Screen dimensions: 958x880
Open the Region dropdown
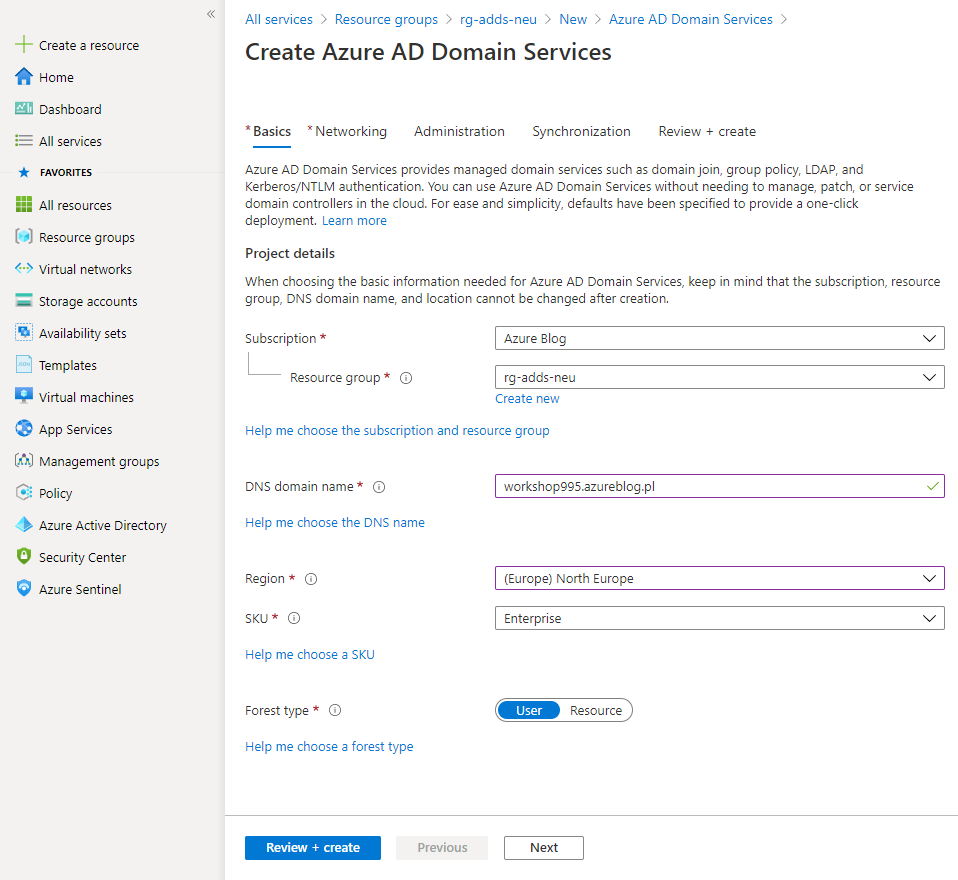[718, 578]
